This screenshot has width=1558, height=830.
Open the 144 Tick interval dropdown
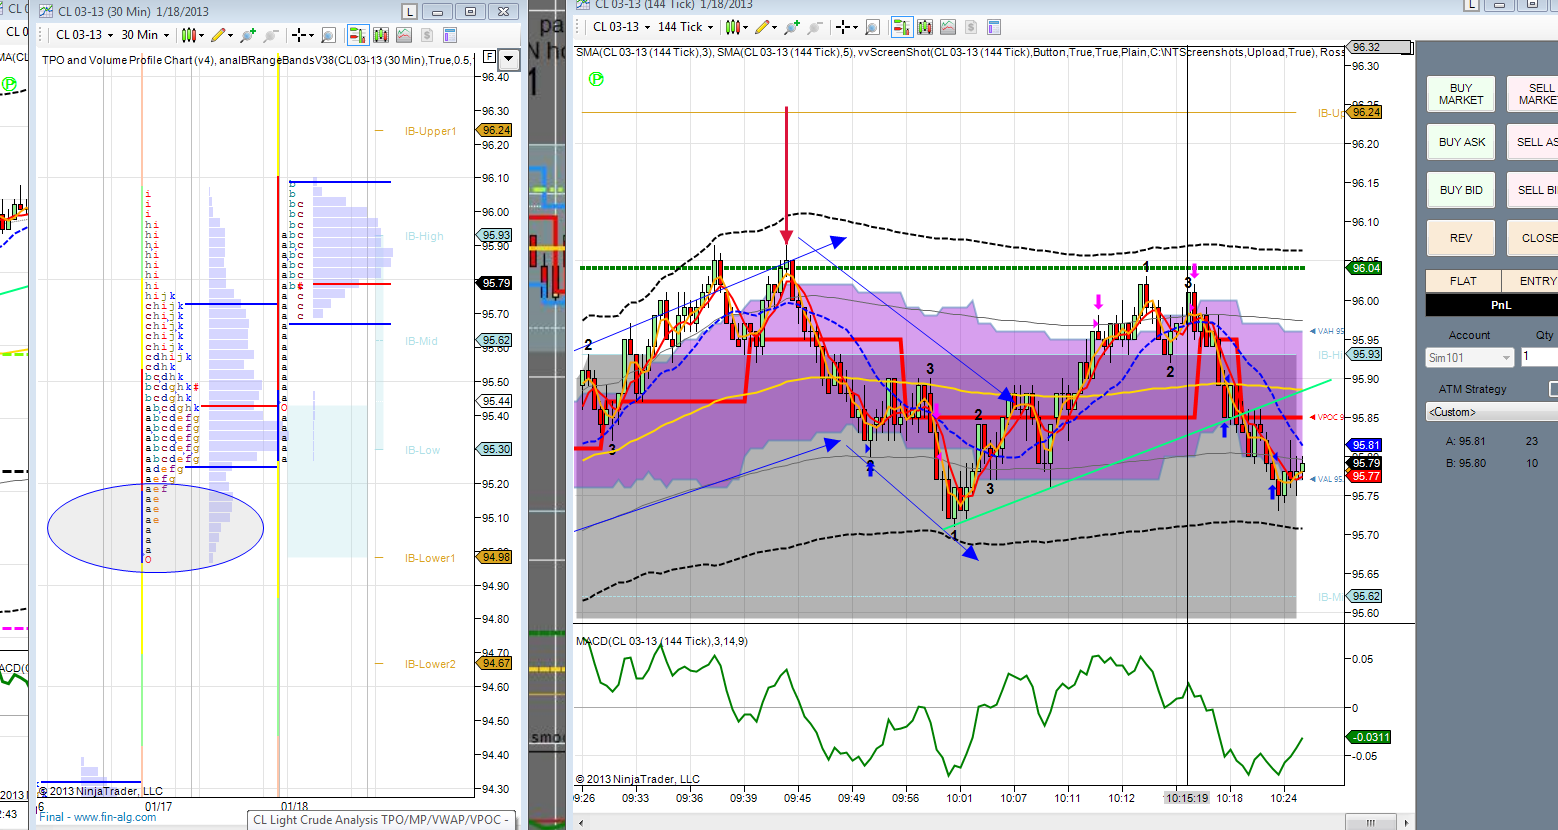point(686,27)
